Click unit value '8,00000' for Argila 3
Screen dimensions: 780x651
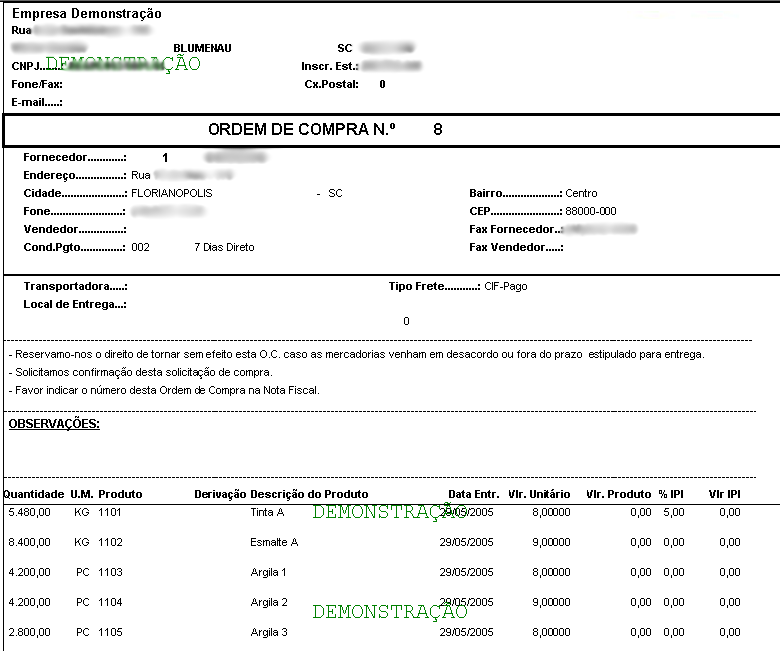(551, 632)
